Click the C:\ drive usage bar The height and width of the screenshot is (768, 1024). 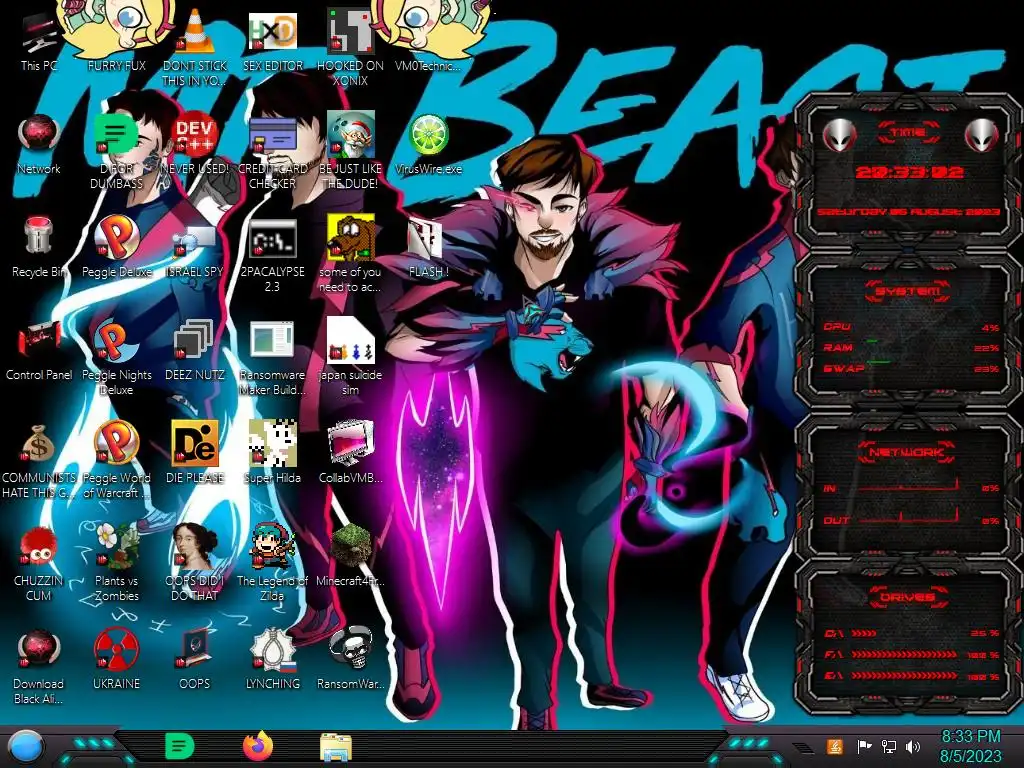pyautogui.click(x=912, y=633)
